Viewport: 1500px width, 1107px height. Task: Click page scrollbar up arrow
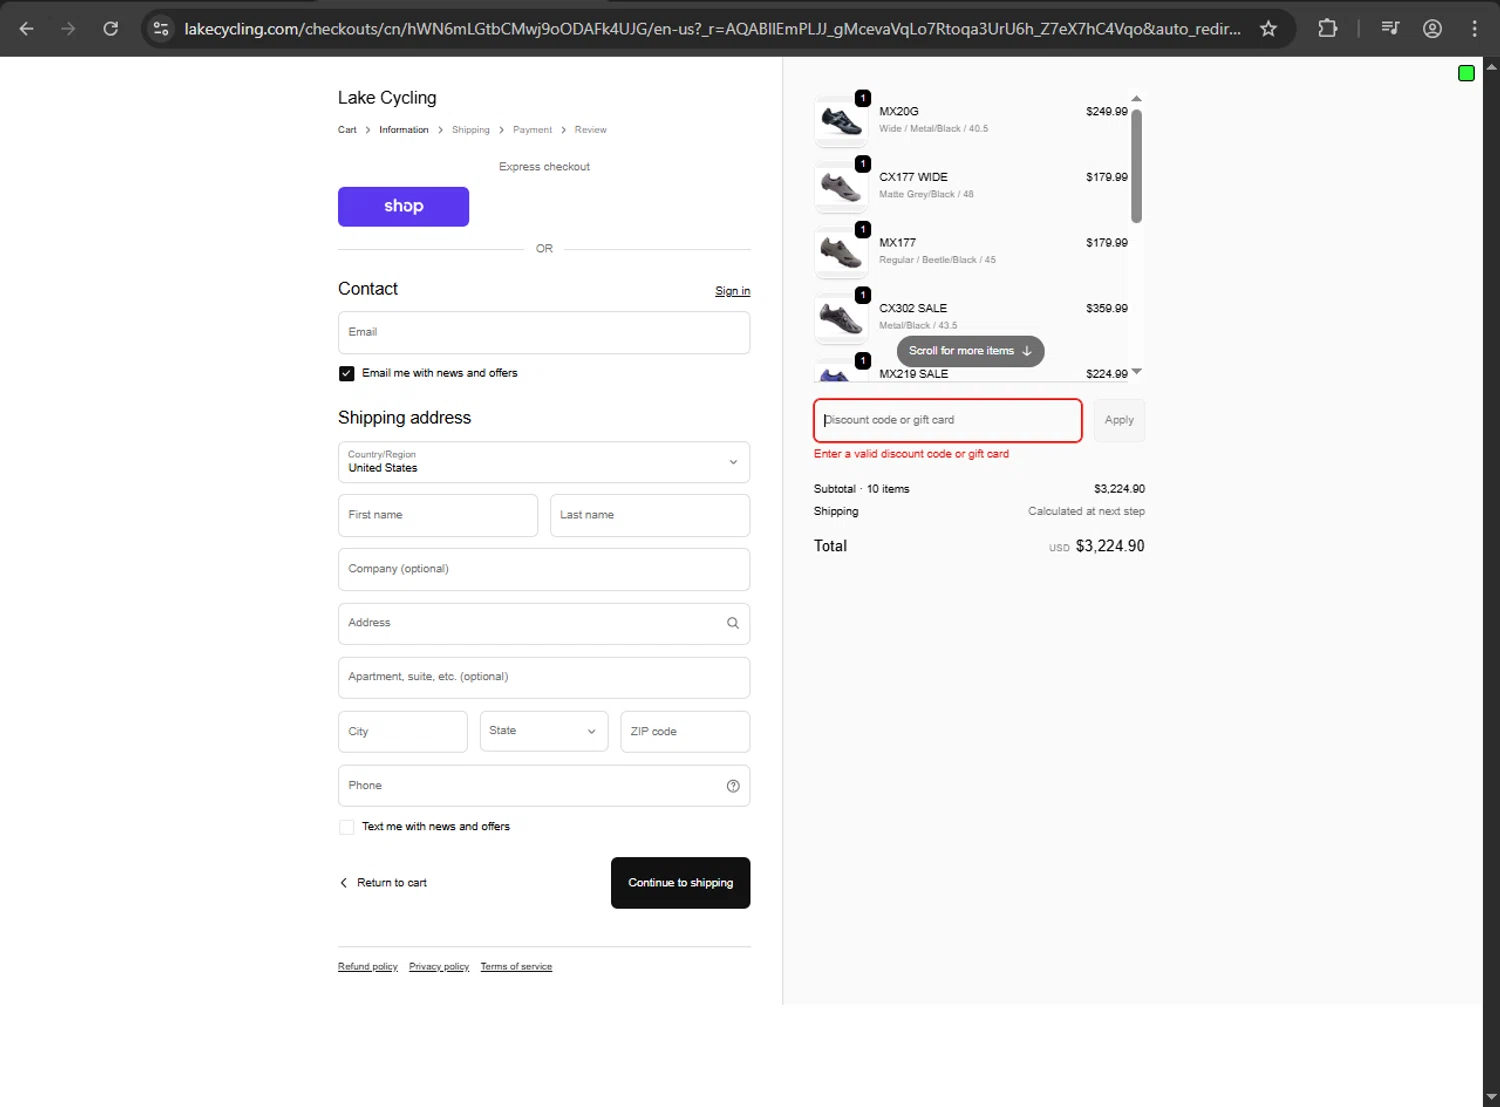1491,67
